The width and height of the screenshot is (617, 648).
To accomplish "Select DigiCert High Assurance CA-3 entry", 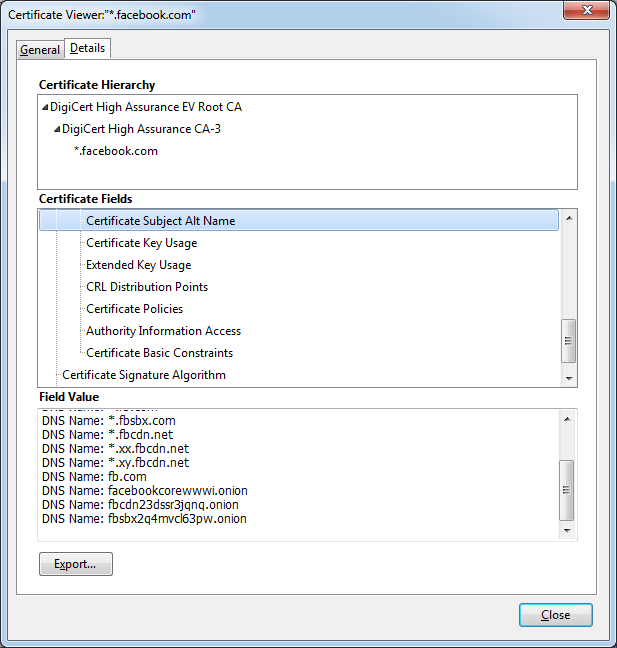I will 141,129.
